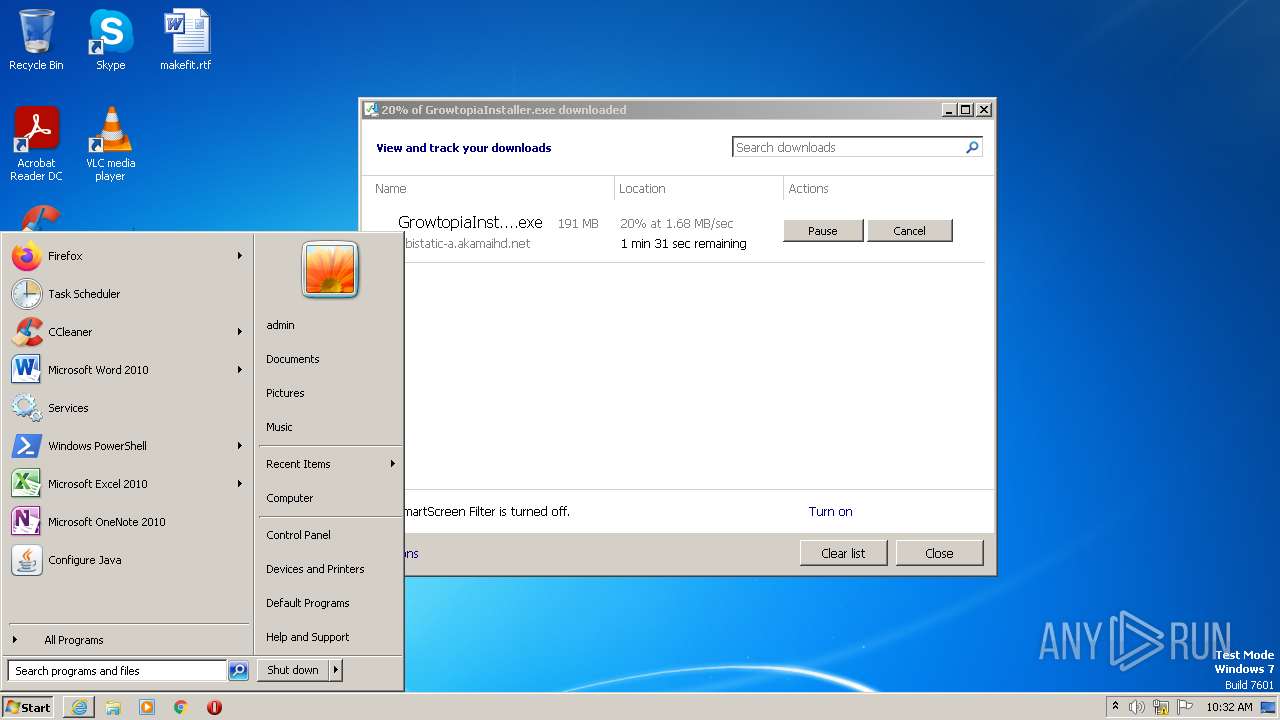Viewport: 1280px width, 720px height.
Task: Click the Search programs and files box
Action: click(x=117, y=671)
